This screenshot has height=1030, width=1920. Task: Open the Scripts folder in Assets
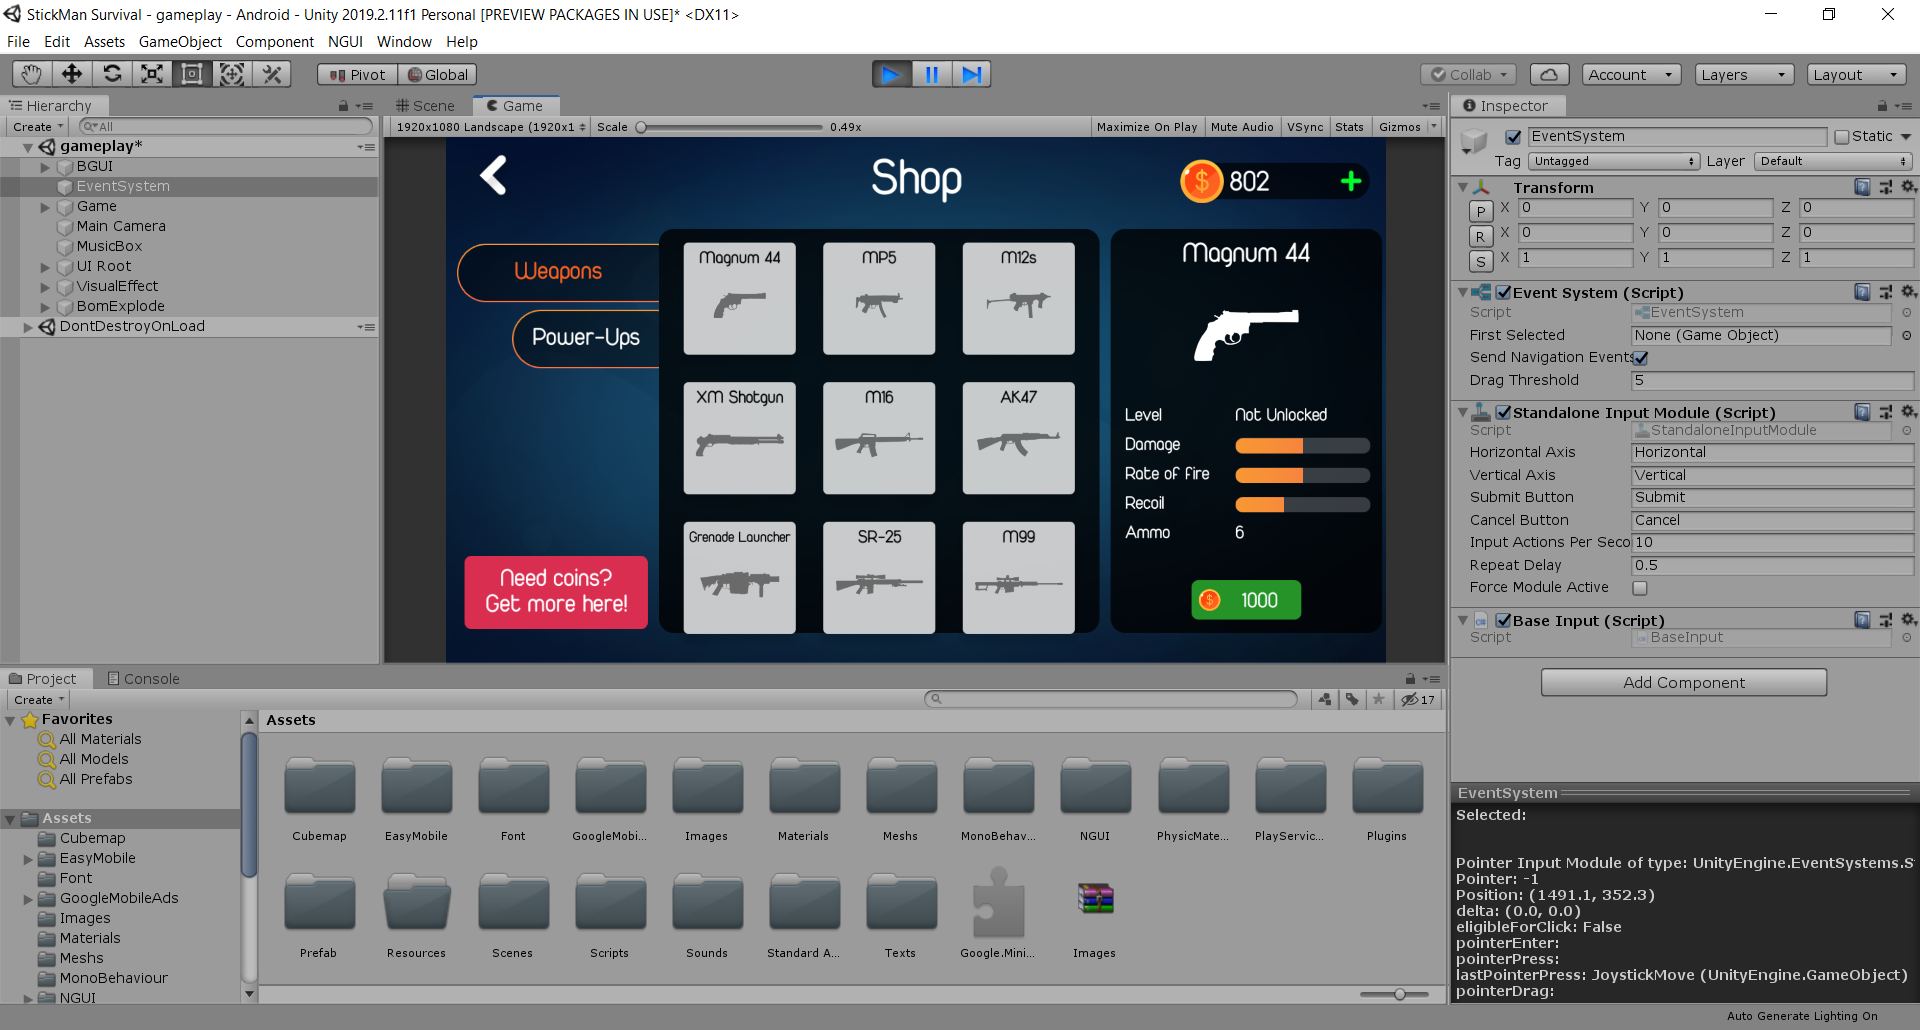[609, 903]
